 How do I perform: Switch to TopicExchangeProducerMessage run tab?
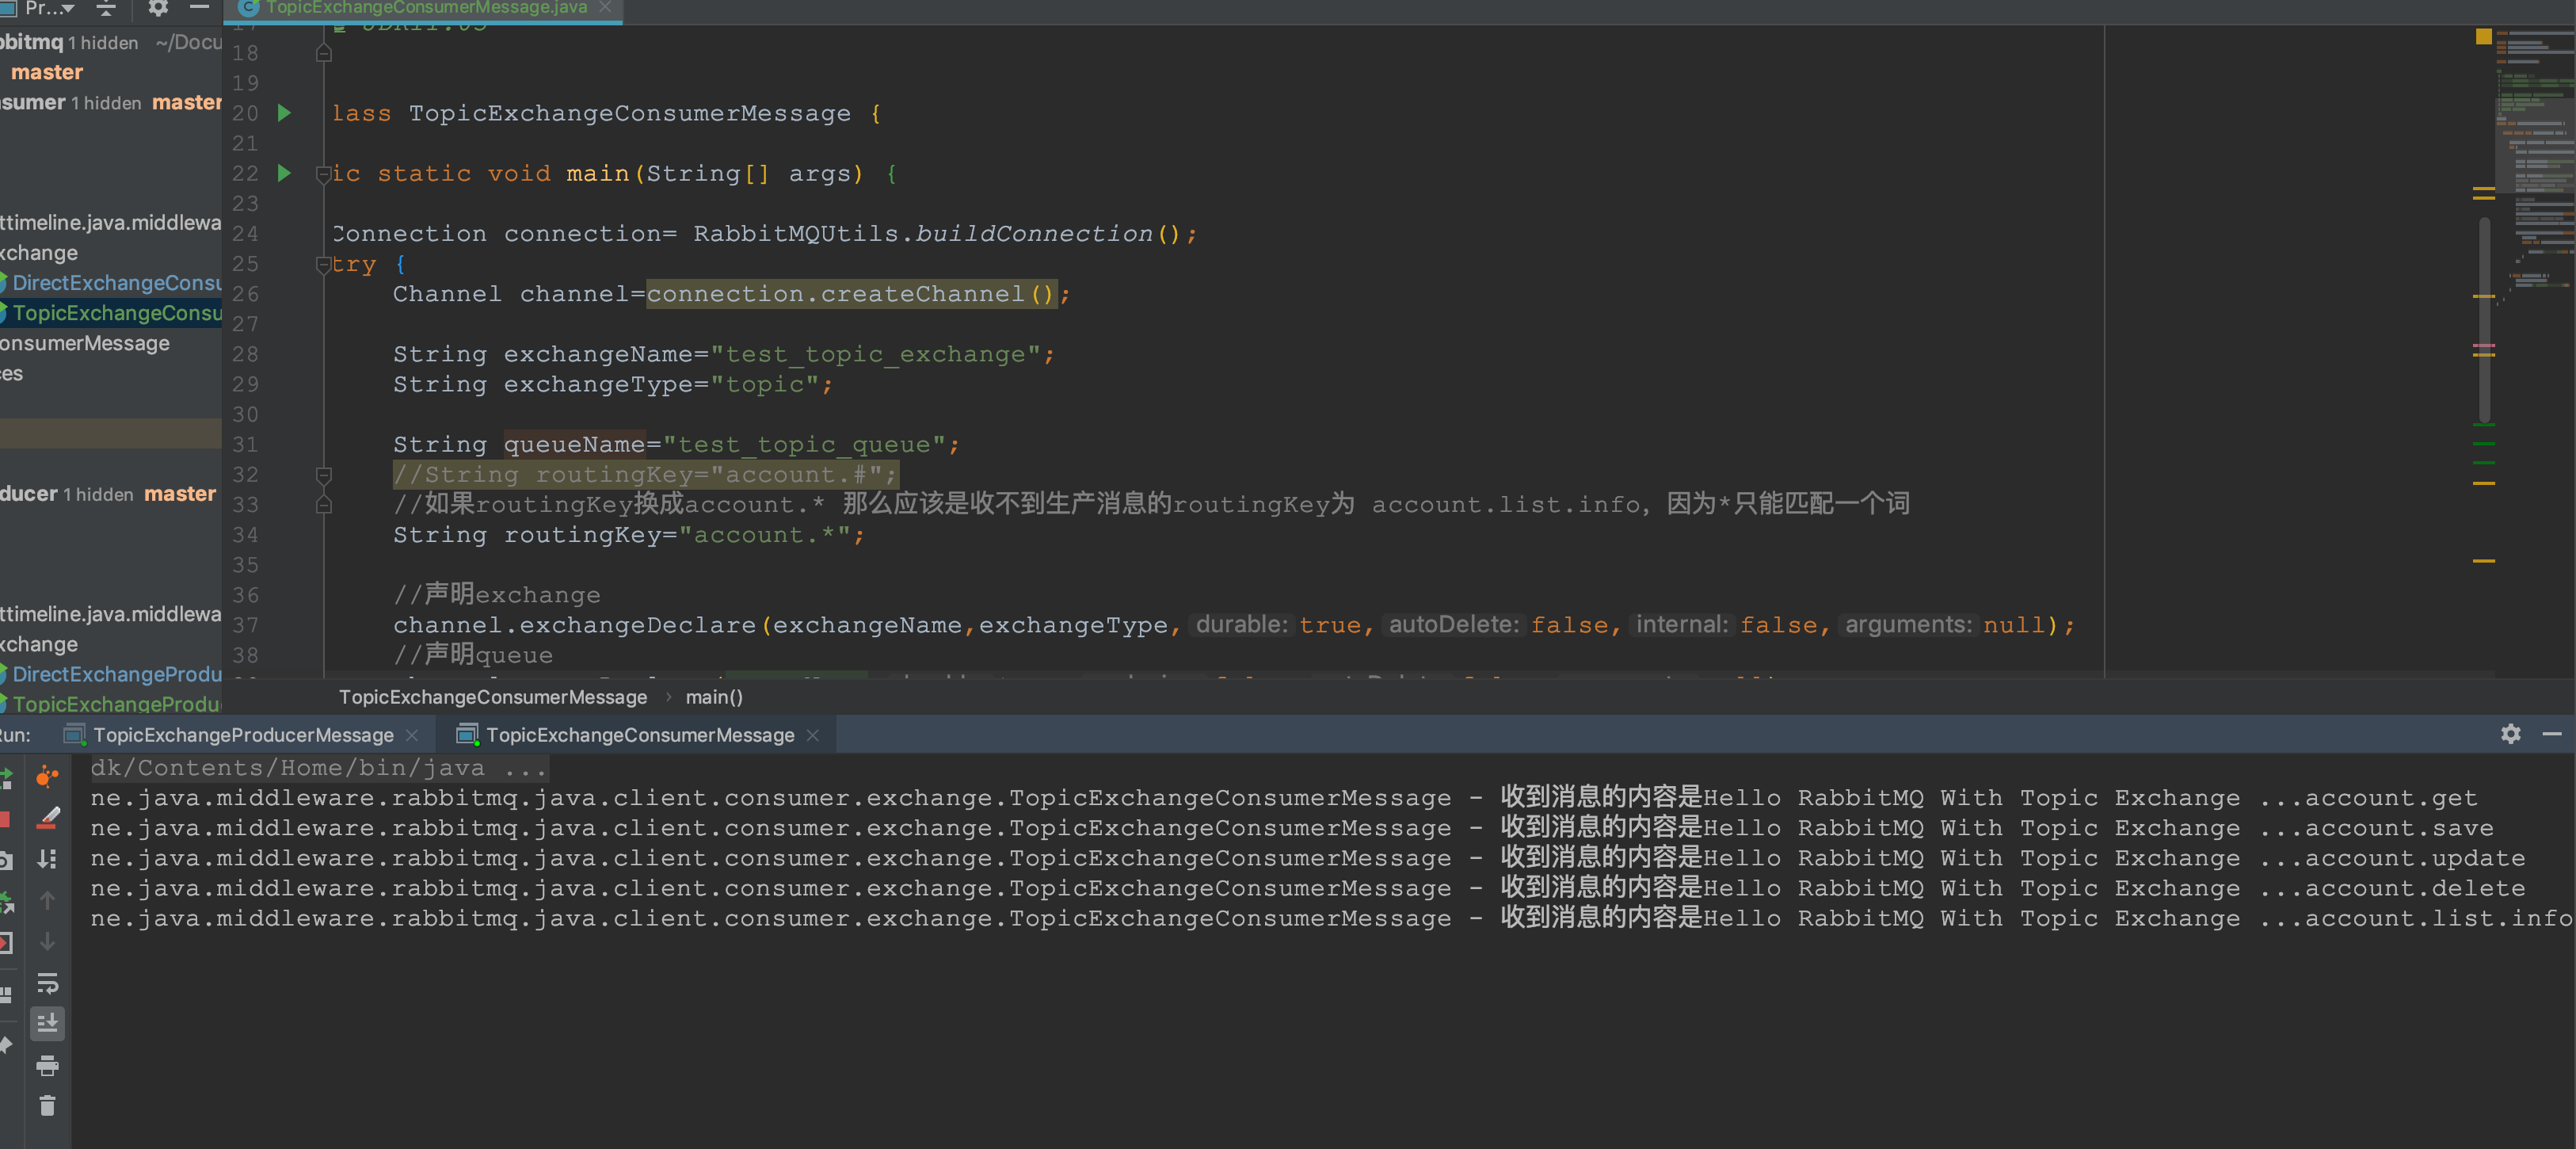coord(243,735)
